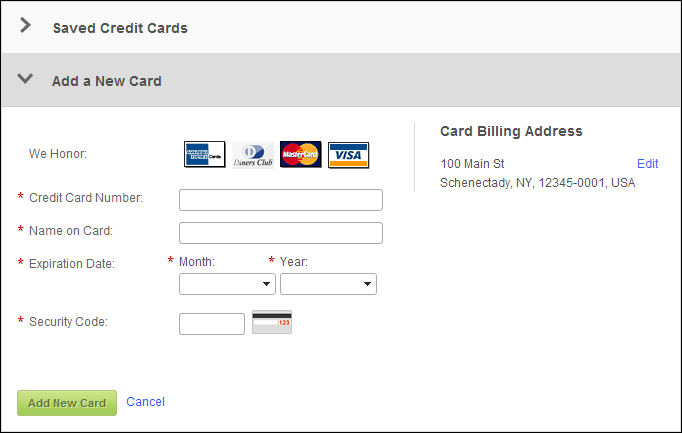Open the expiration Month dropdown
The height and width of the screenshot is (433, 682).
tap(227, 284)
